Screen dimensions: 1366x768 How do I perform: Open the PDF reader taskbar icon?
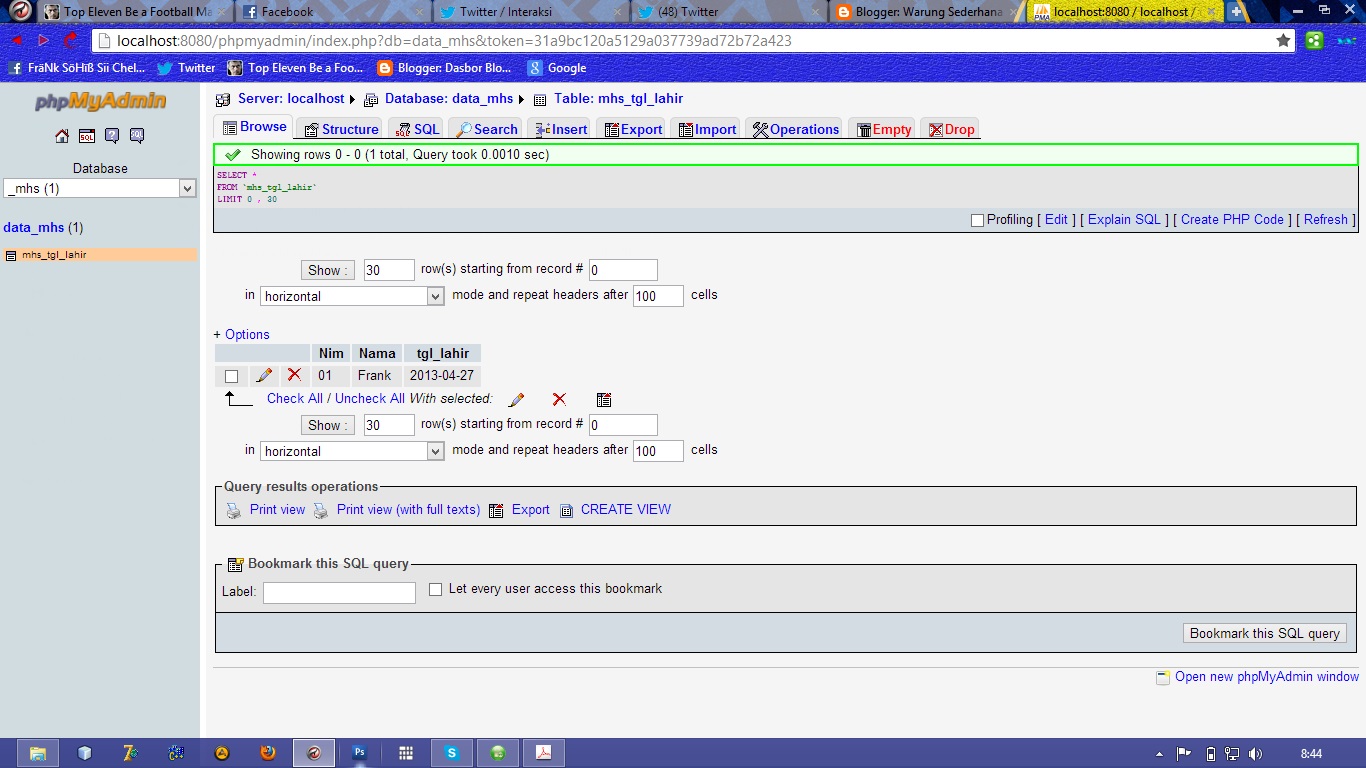click(545, 753)
